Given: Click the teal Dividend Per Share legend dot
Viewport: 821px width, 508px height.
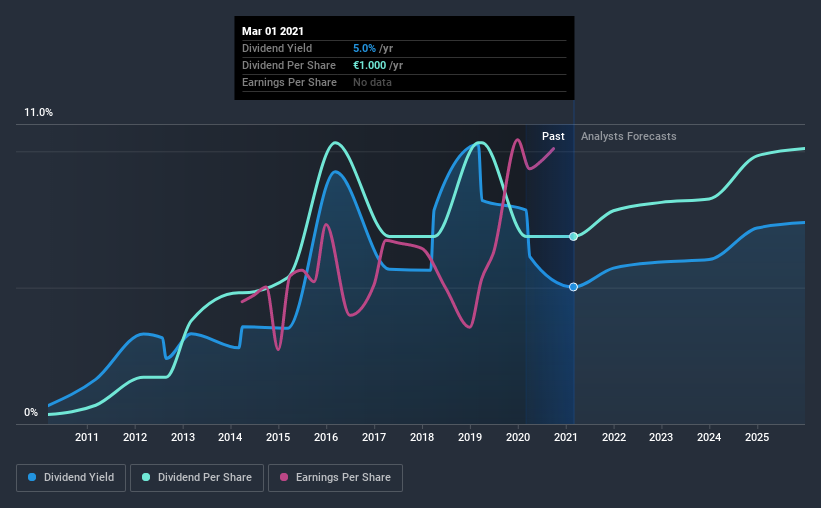Looking at the screenshot, I should coord(146,477).
